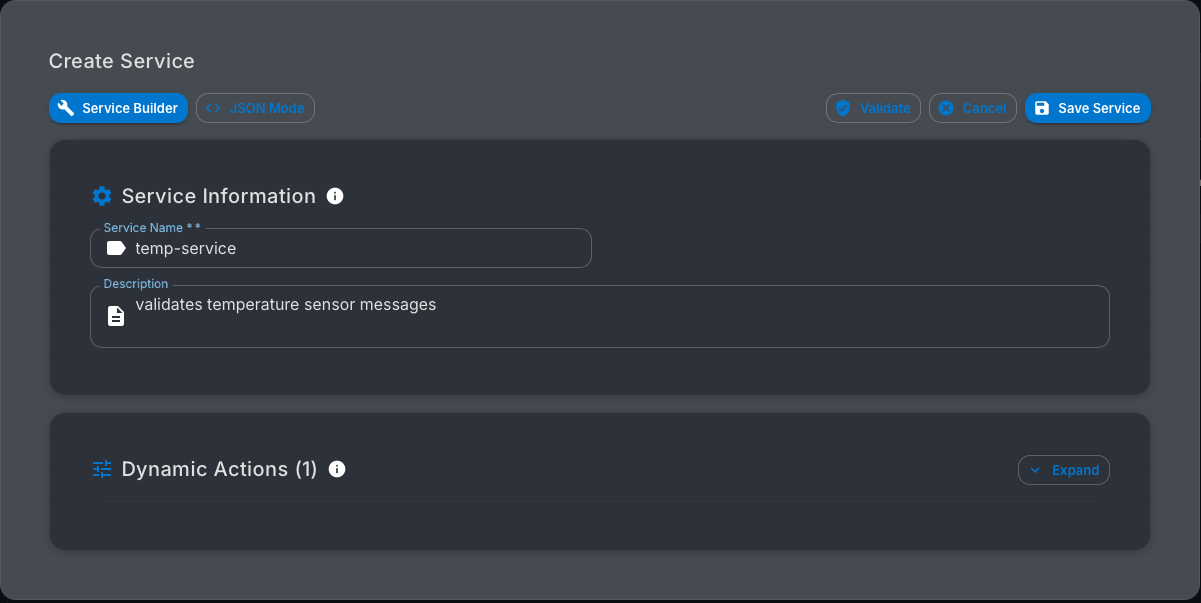Click the shield check icon on Validate
This screenshot has width=1201, height=603.
tap(845, 108)
